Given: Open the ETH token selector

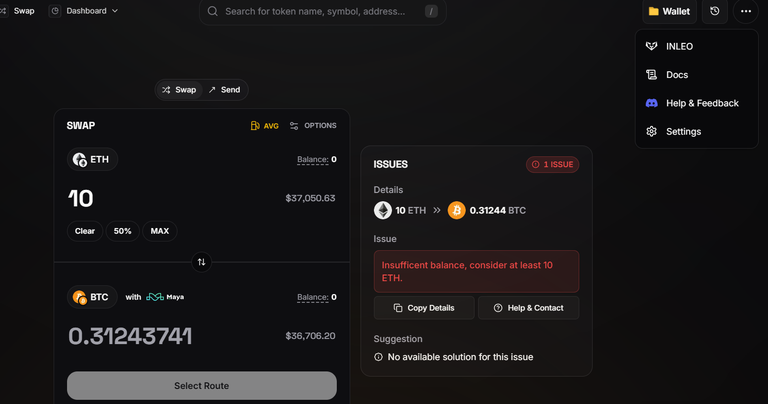Looking at the screenshot, I should (x=92, y=159).
